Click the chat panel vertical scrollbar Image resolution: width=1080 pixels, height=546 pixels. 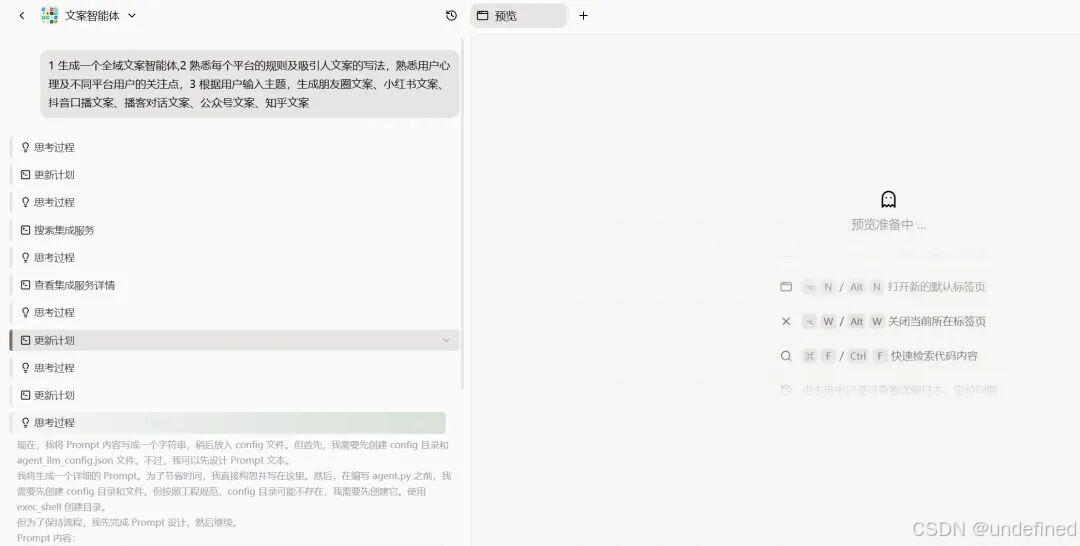pyautogui.click(x=462, y=213)
